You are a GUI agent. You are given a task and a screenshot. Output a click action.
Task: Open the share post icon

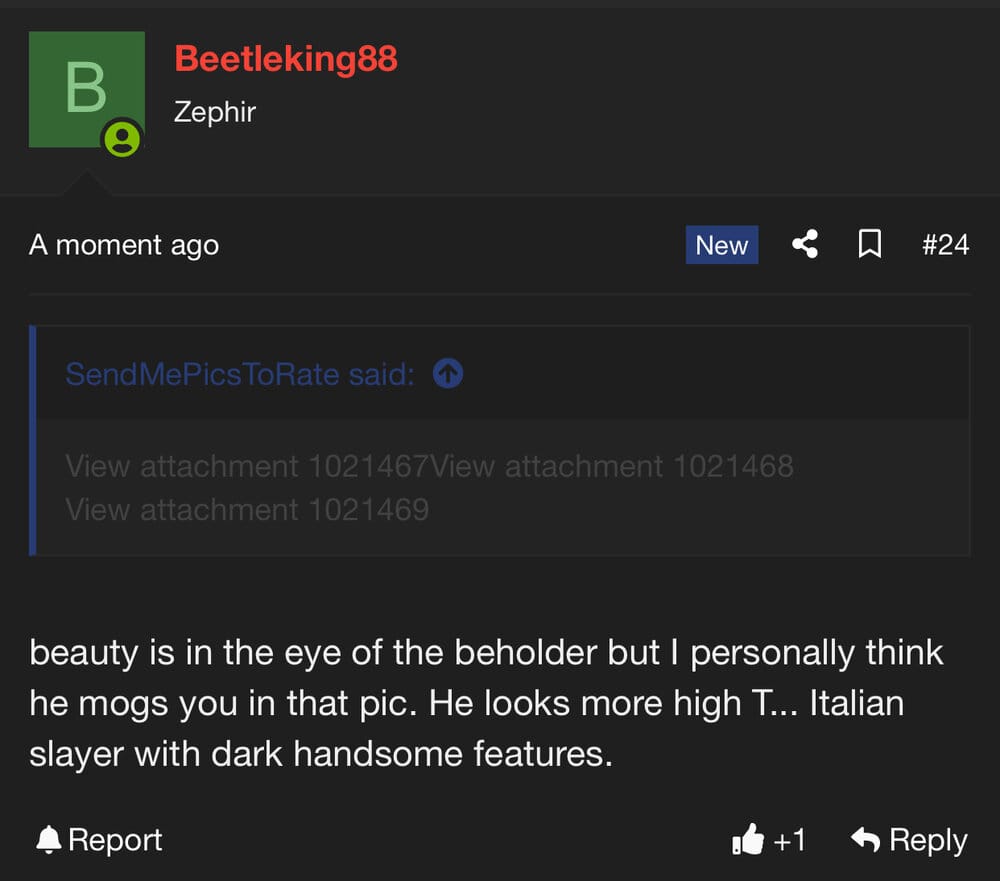[805, 244]
